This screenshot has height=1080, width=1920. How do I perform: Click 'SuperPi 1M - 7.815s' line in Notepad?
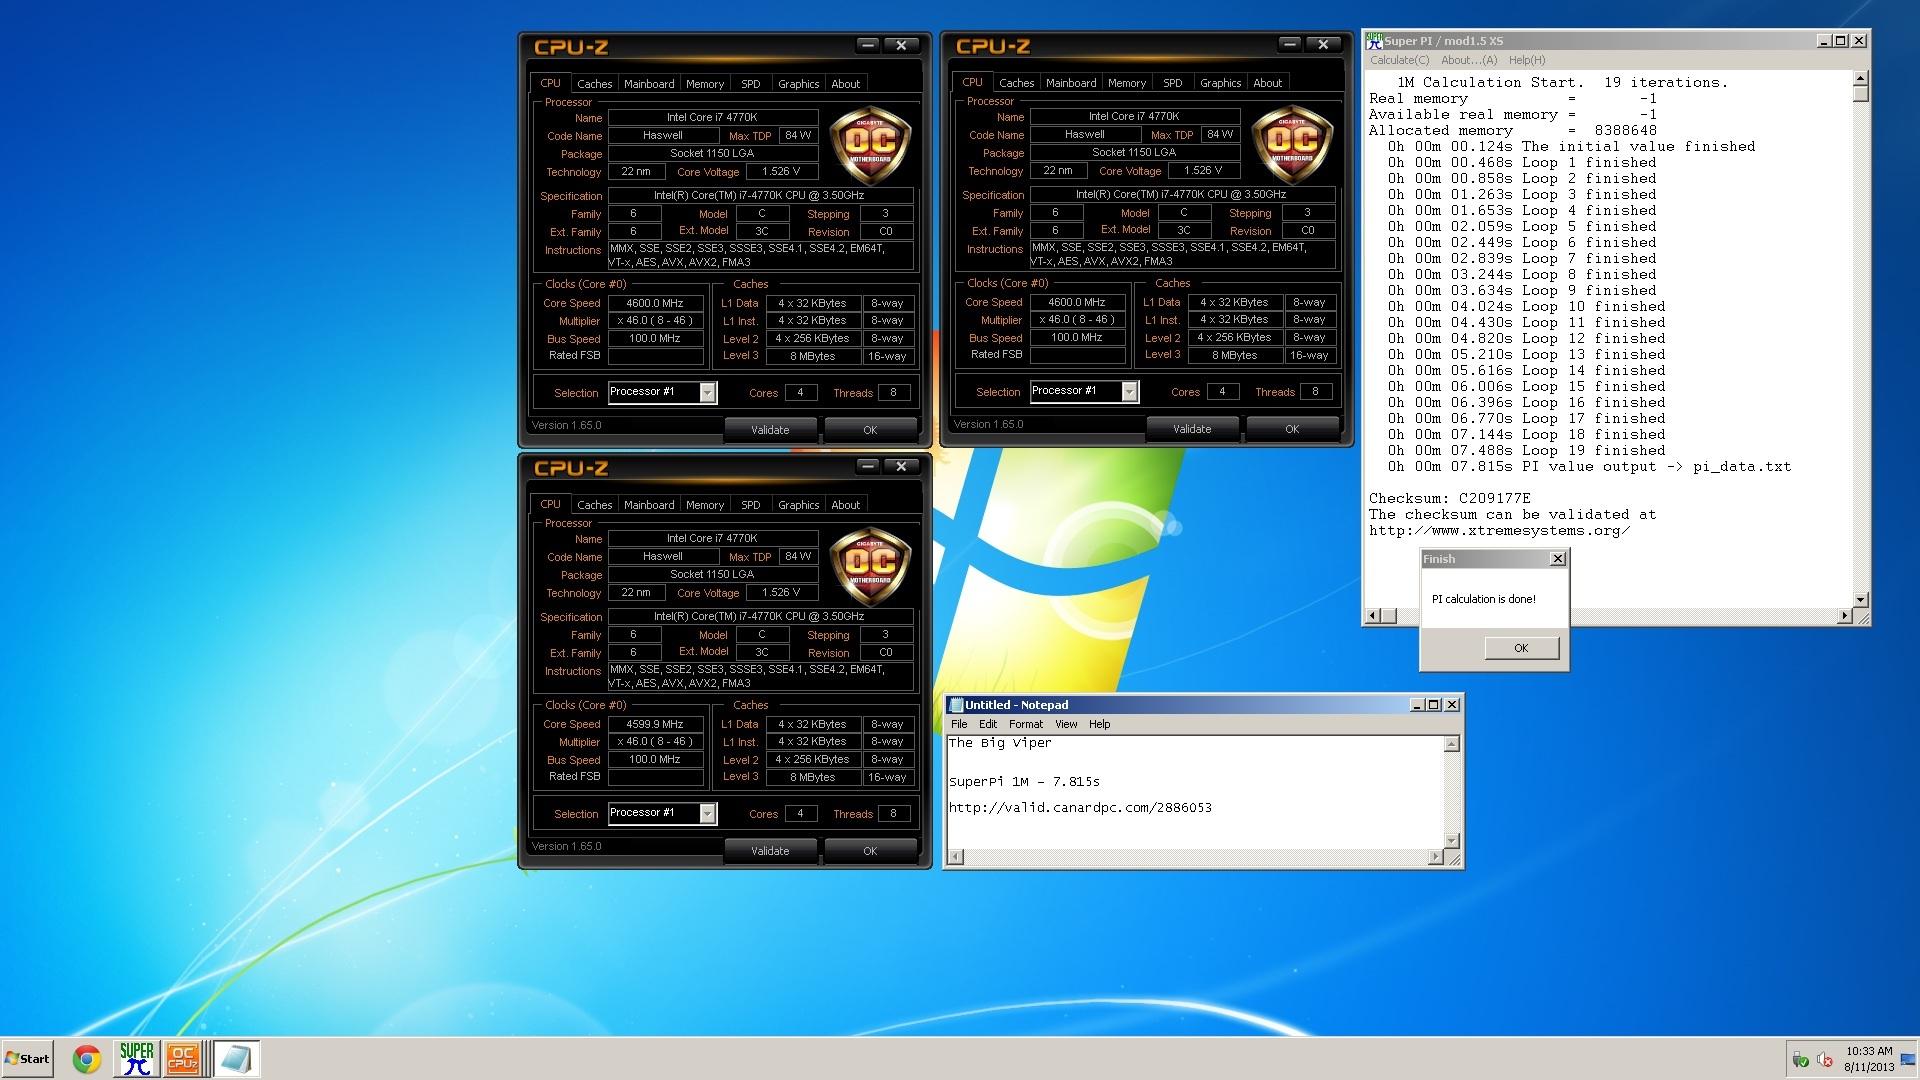click(1024, 781)
